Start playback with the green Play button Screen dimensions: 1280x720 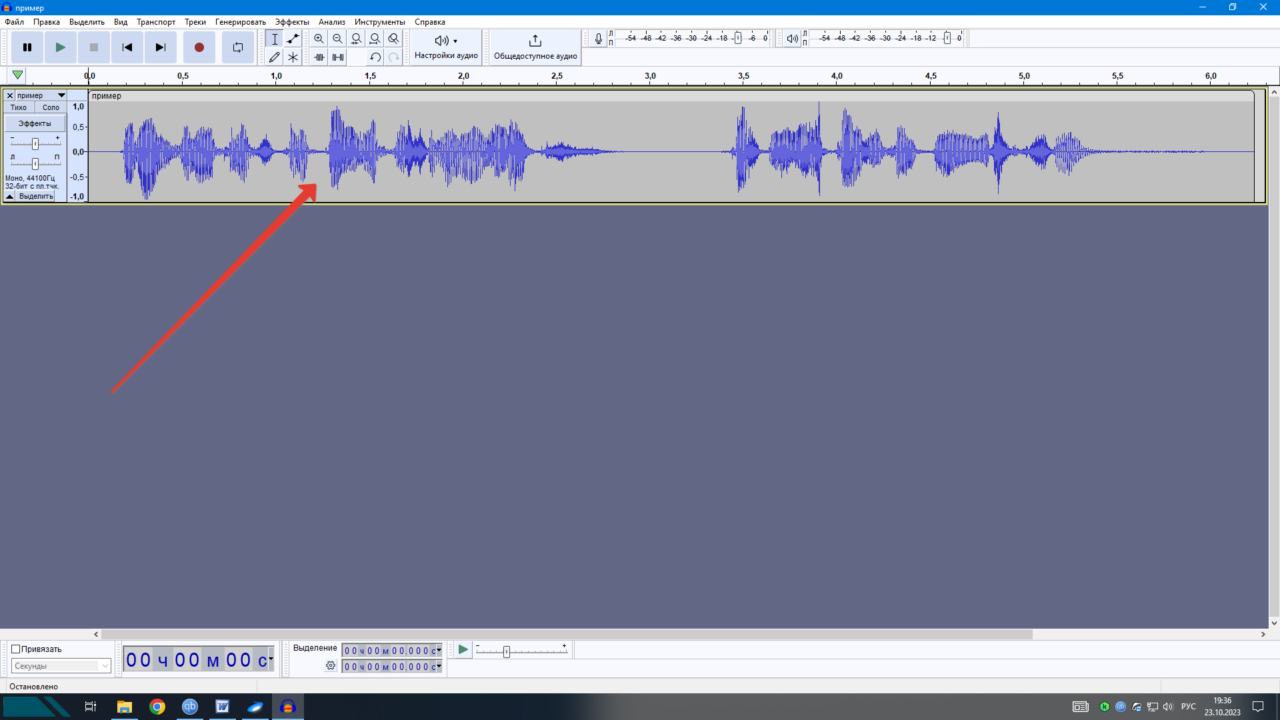(x=61, y=47)
